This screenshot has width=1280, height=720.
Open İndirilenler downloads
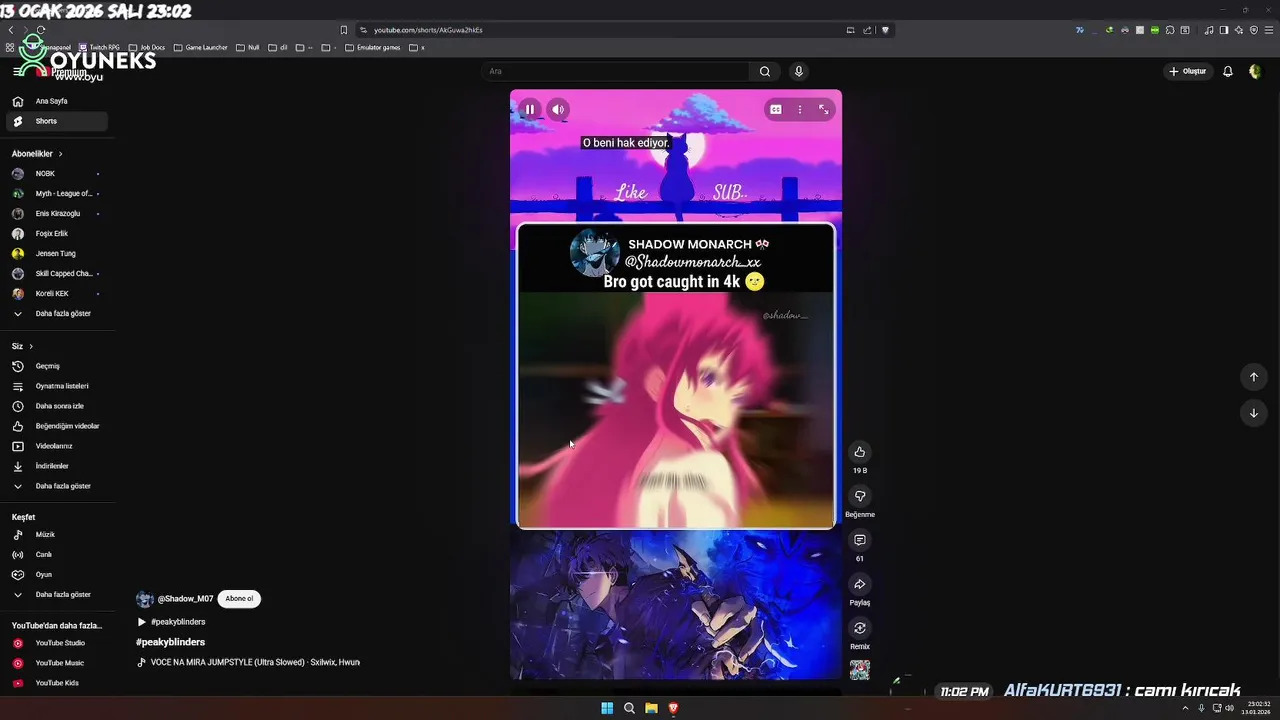click(57, 466)
